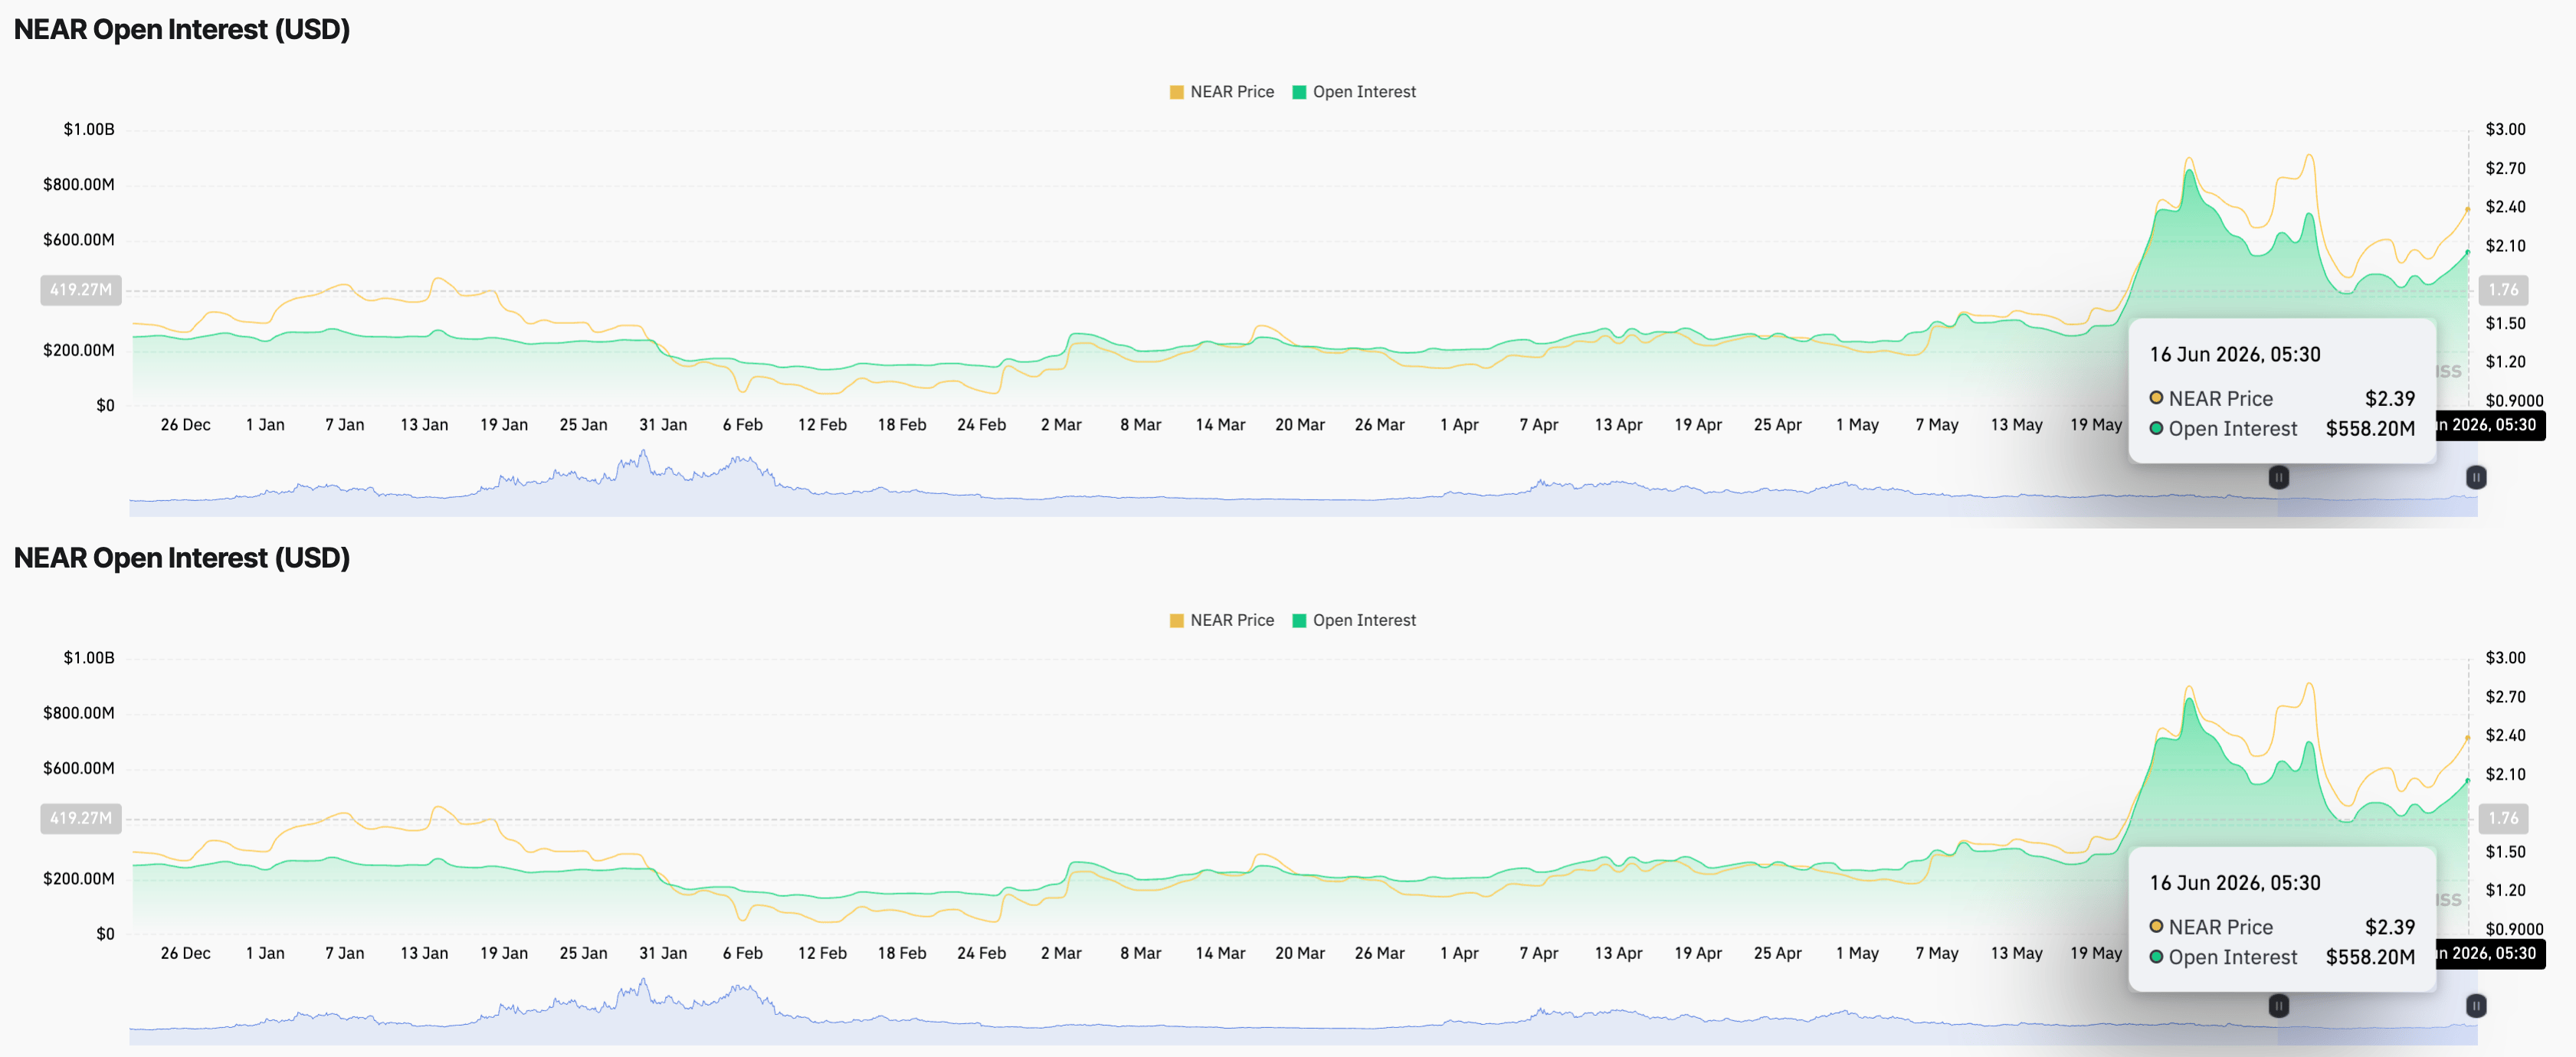Grab the left range handle under upper chart
This screenshot has width=2576, height=1057.
2278,477
